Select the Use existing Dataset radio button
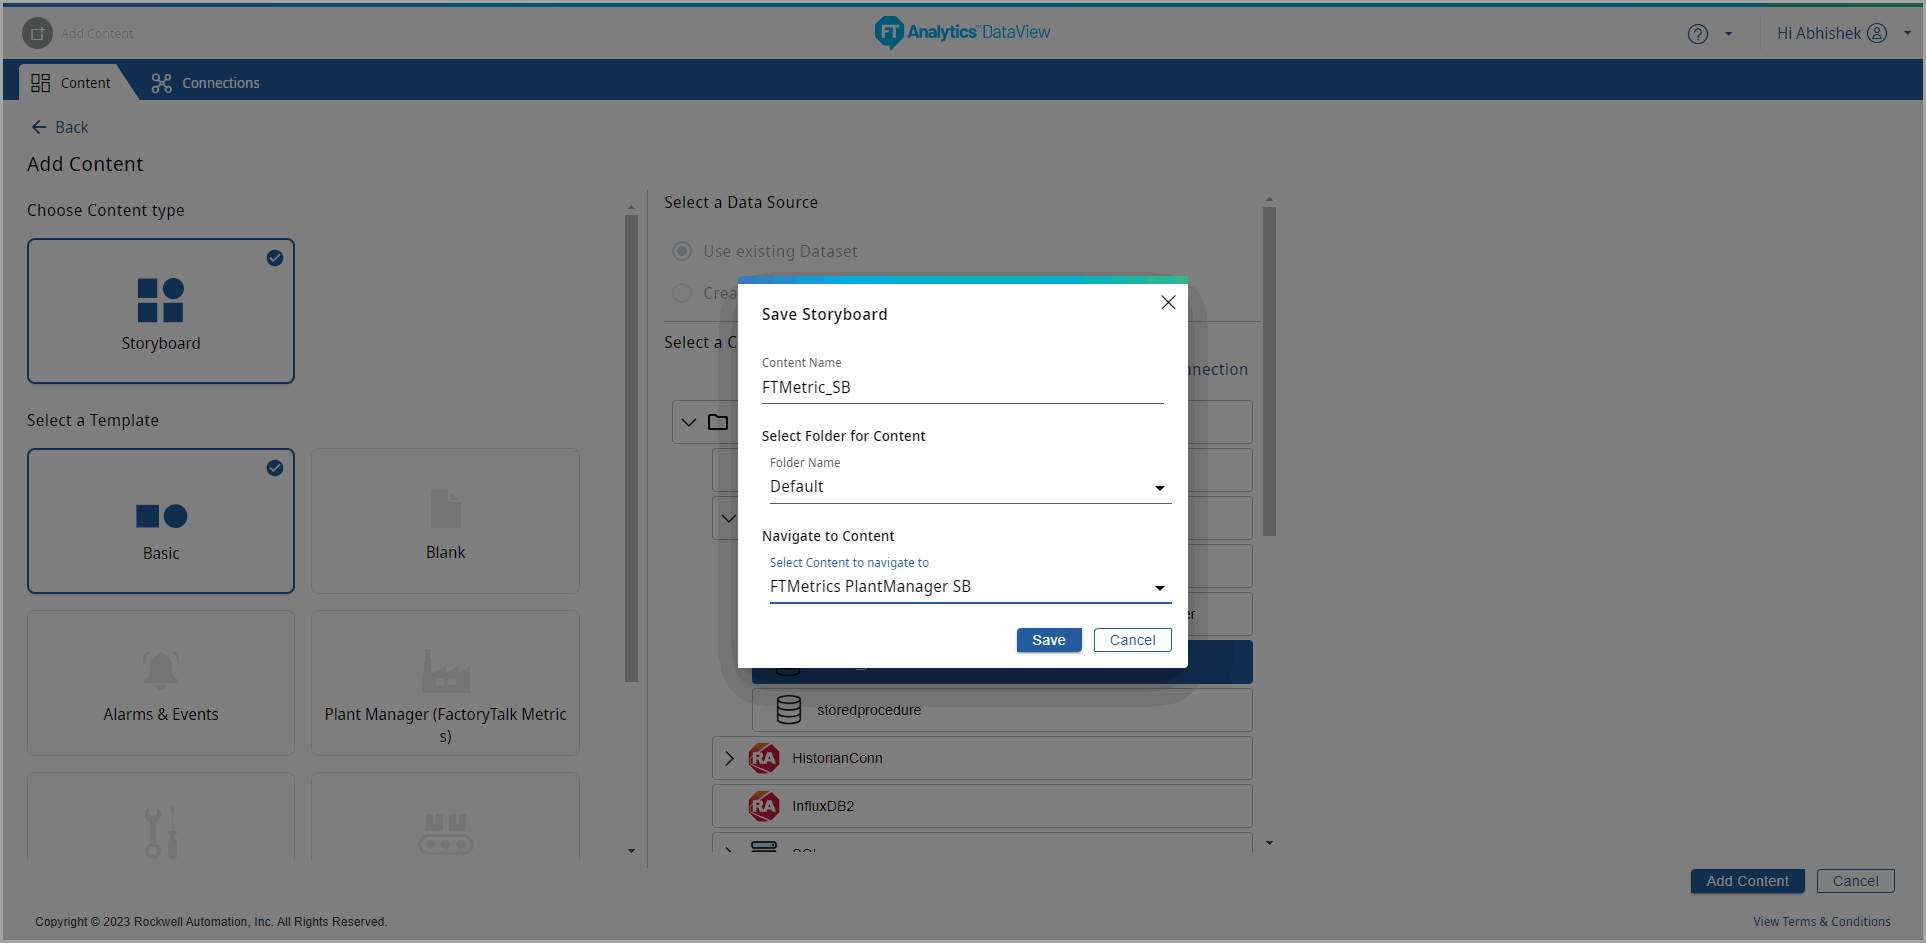This screenshot has height=943, width=1926. click(x=682, y=251)
